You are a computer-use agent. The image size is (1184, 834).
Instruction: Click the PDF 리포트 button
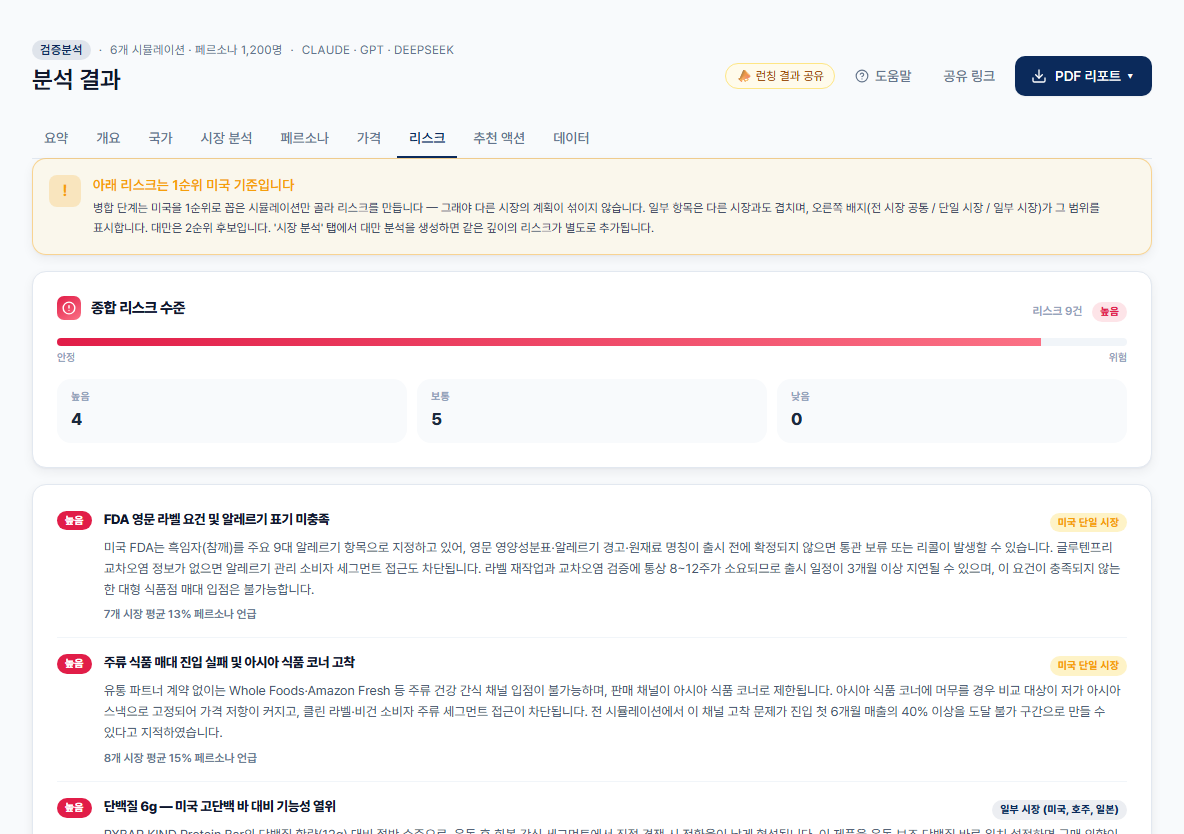1083,76
